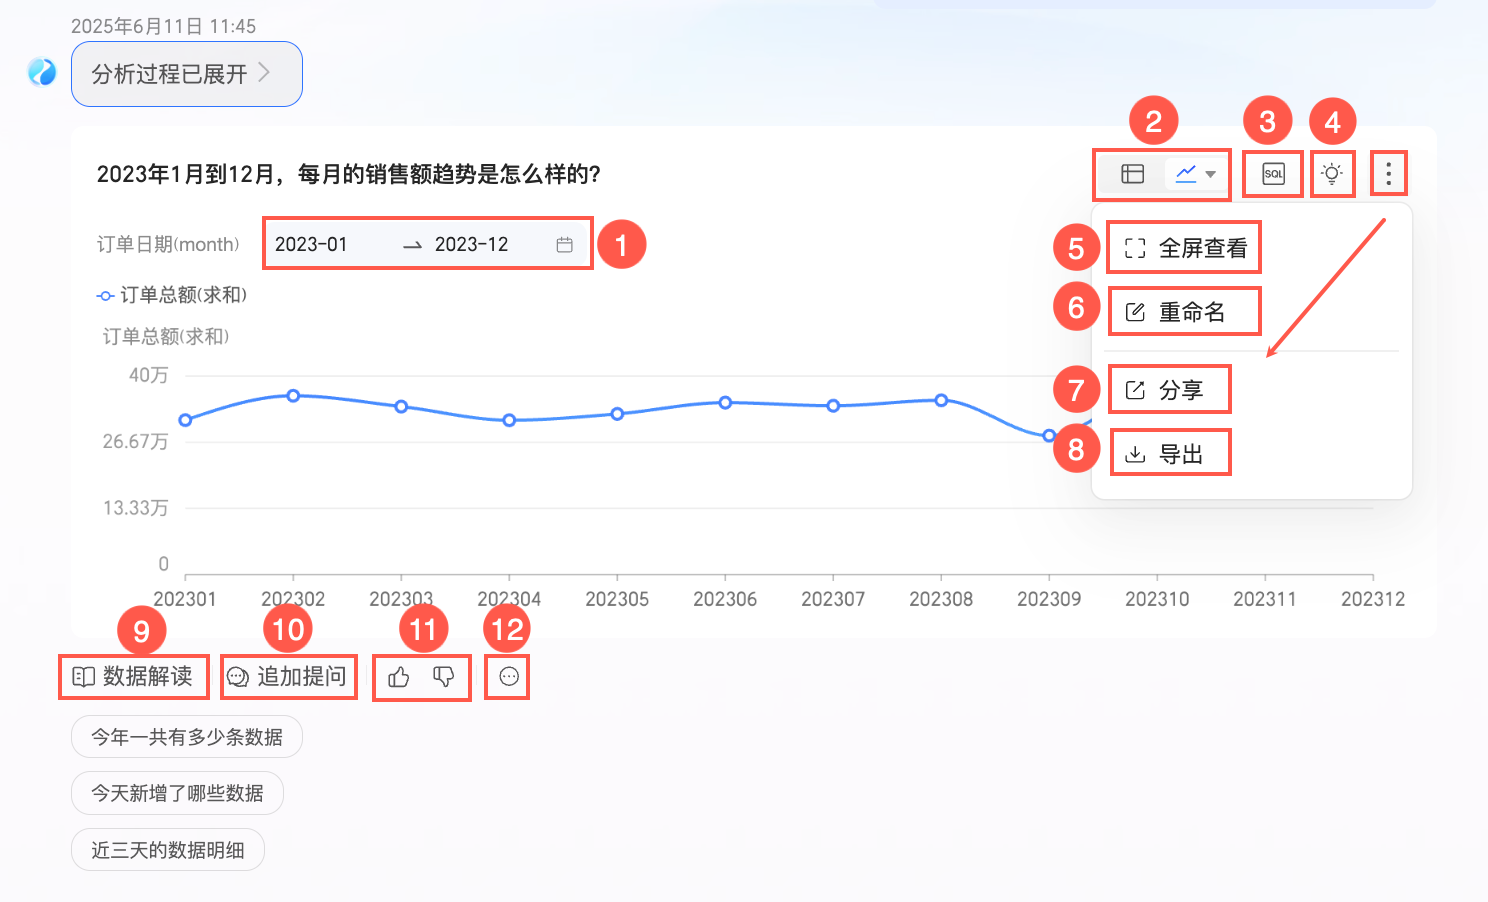Click the 202302 data point on chart
Screen dimensions: 1488x902
coord(293,396)
